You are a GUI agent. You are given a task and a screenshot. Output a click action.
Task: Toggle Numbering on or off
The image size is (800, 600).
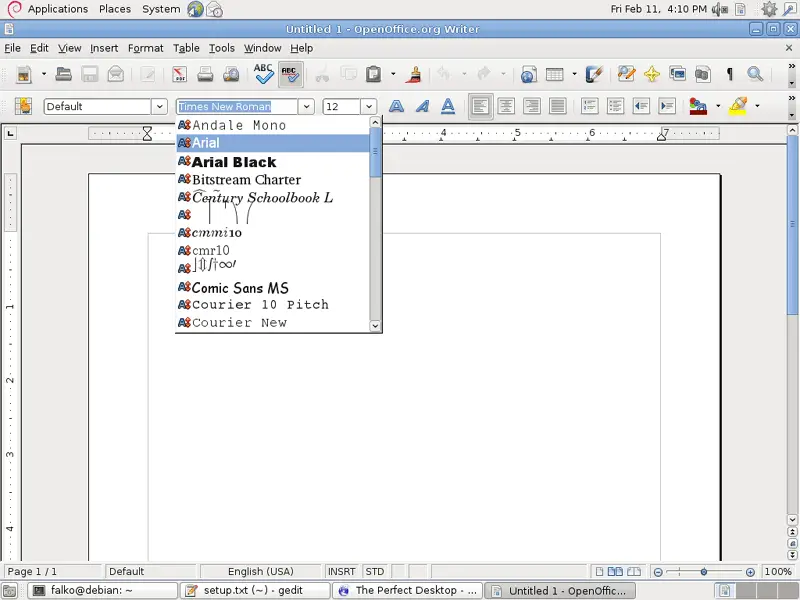click(590, 106)
